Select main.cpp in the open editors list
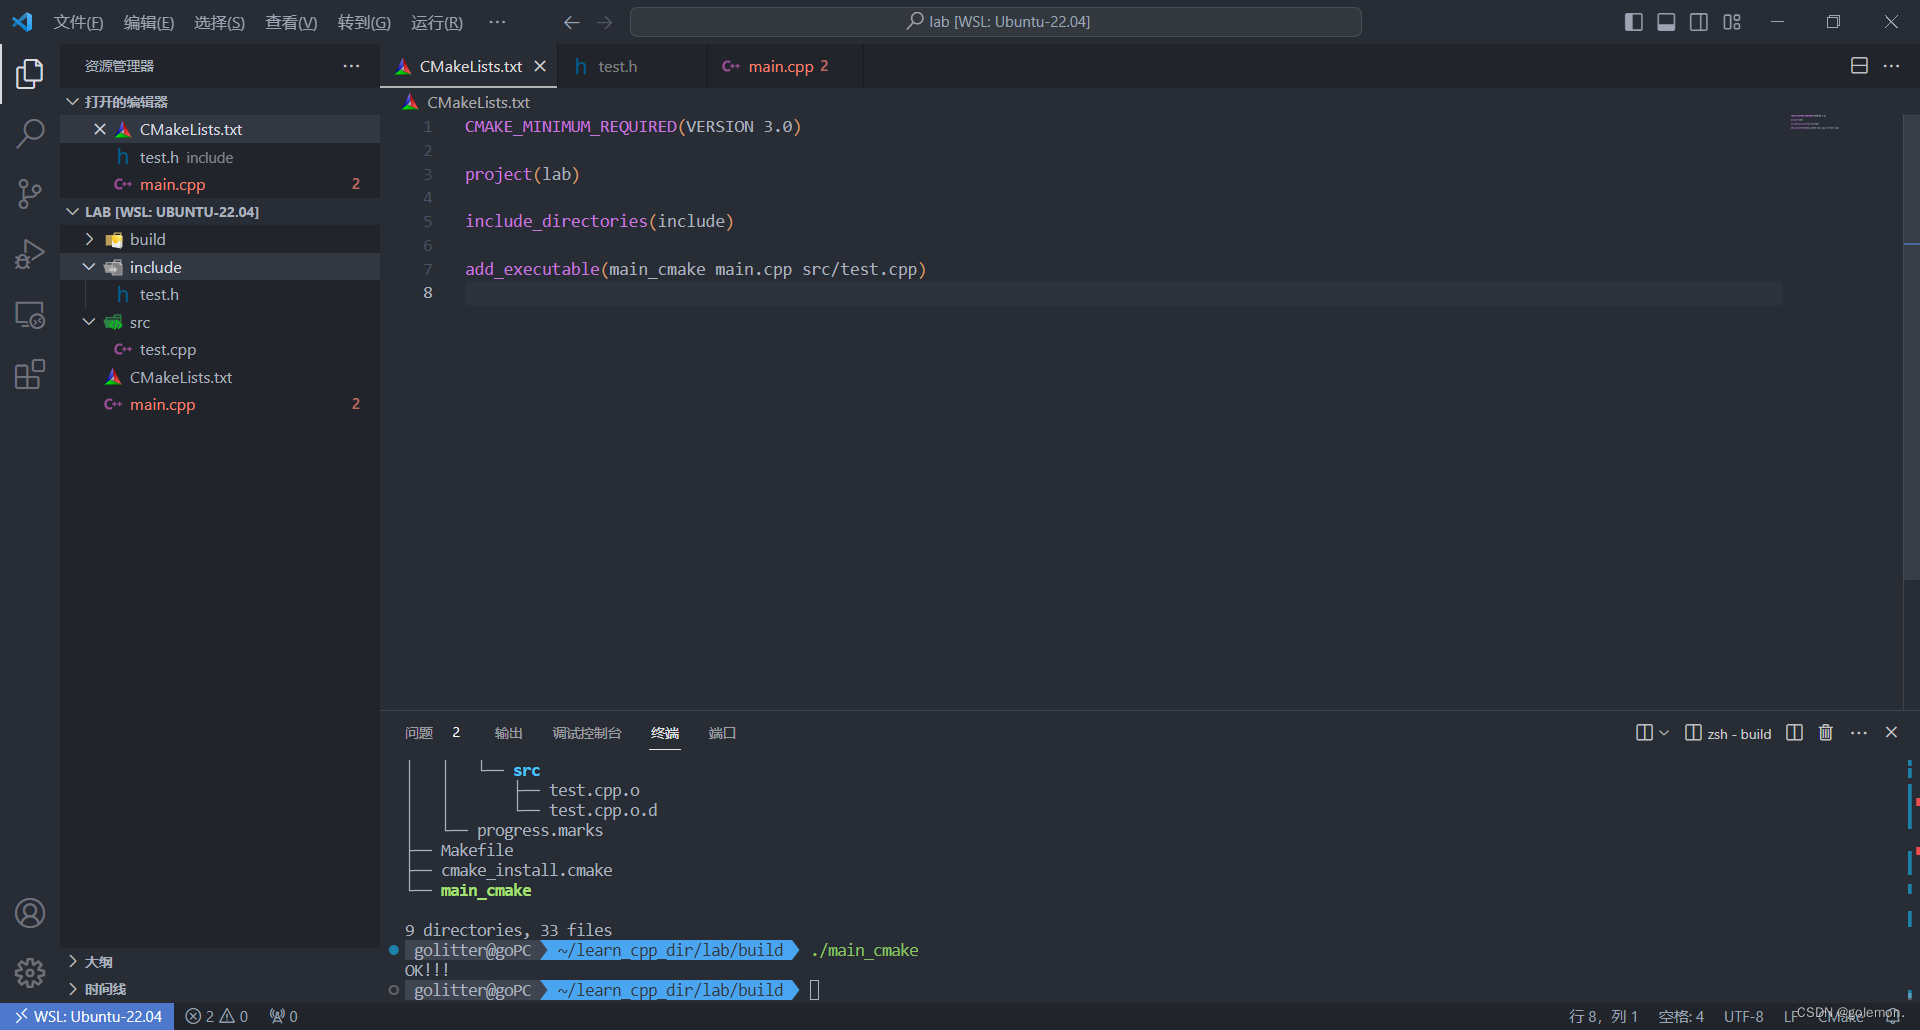The height and width of the screenshot is (1030, 1920). pos(220,184)
